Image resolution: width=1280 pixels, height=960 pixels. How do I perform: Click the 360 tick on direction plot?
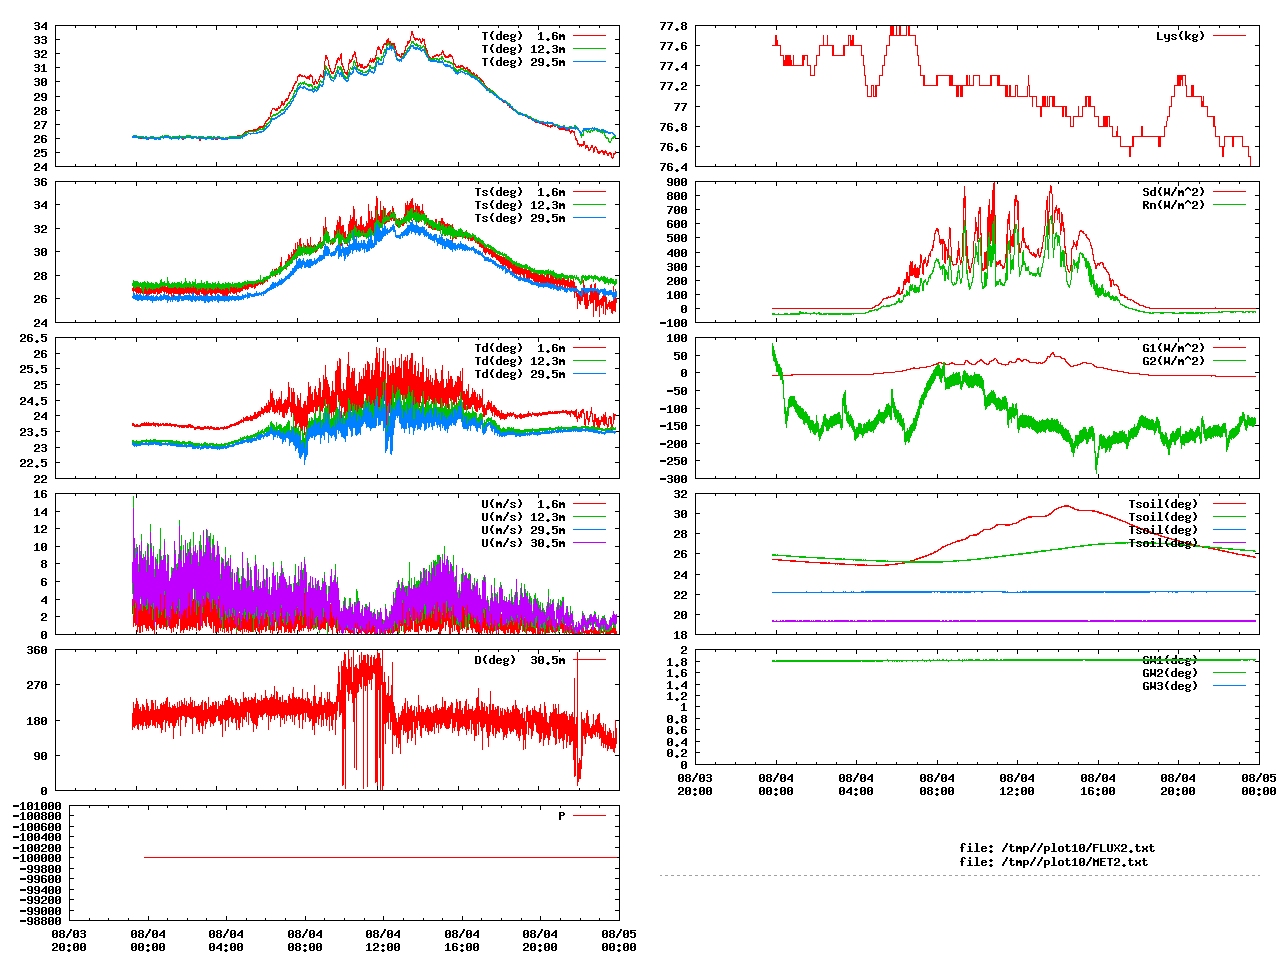point(37,650)
